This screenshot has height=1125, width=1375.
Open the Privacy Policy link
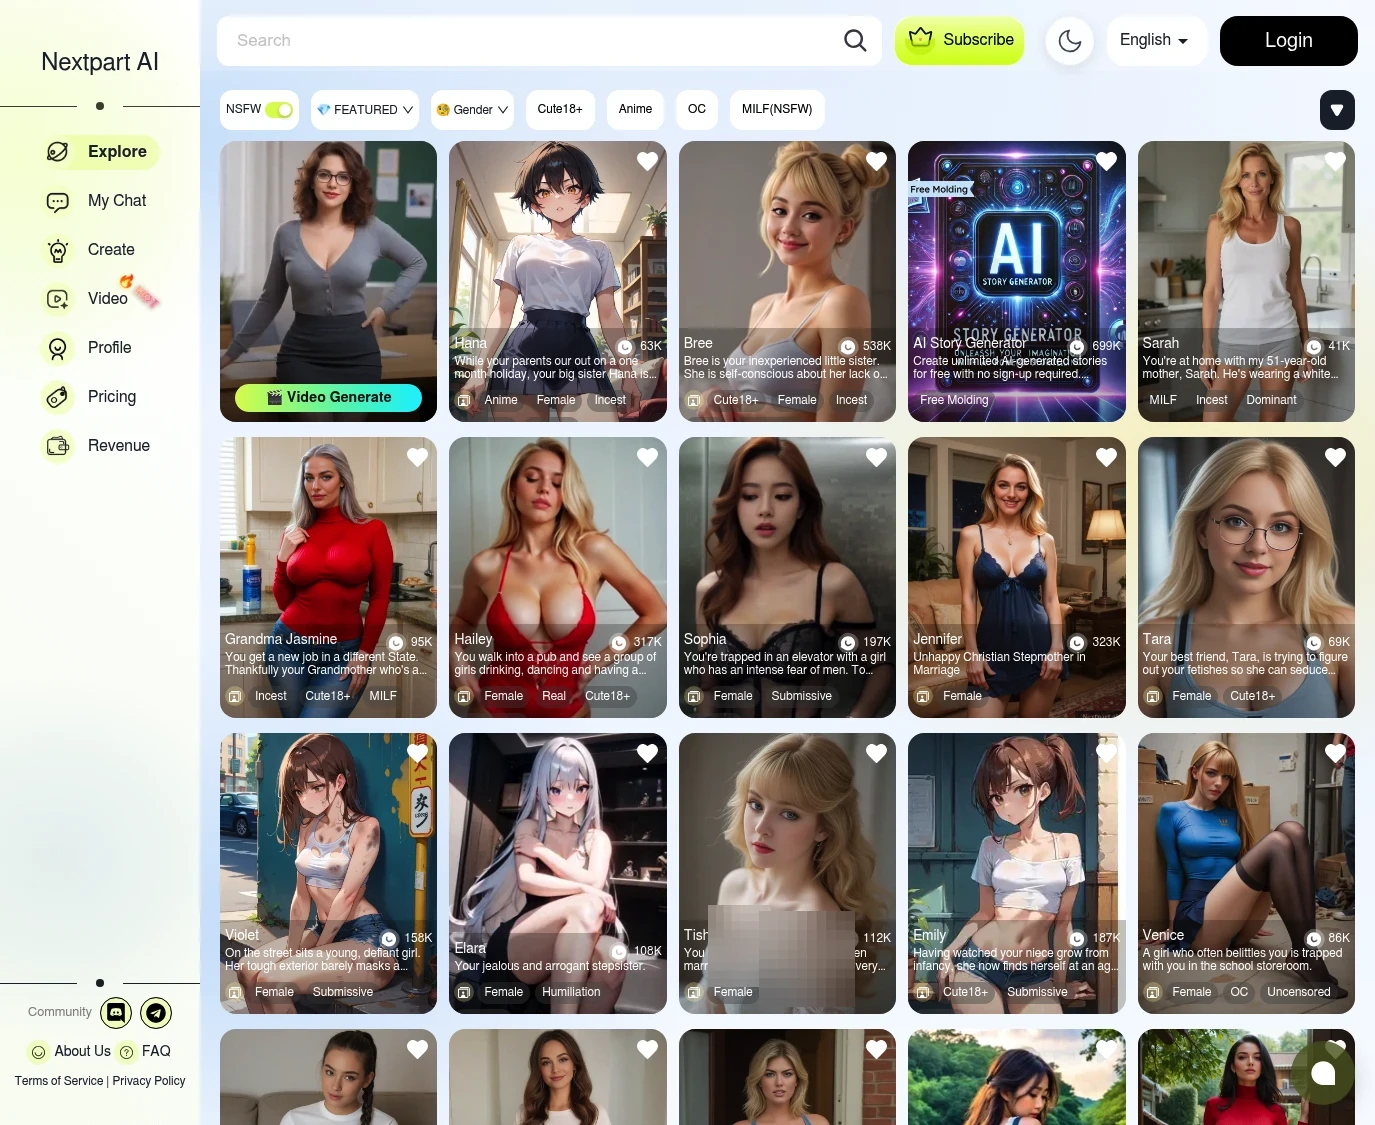tap(149, 1081)
